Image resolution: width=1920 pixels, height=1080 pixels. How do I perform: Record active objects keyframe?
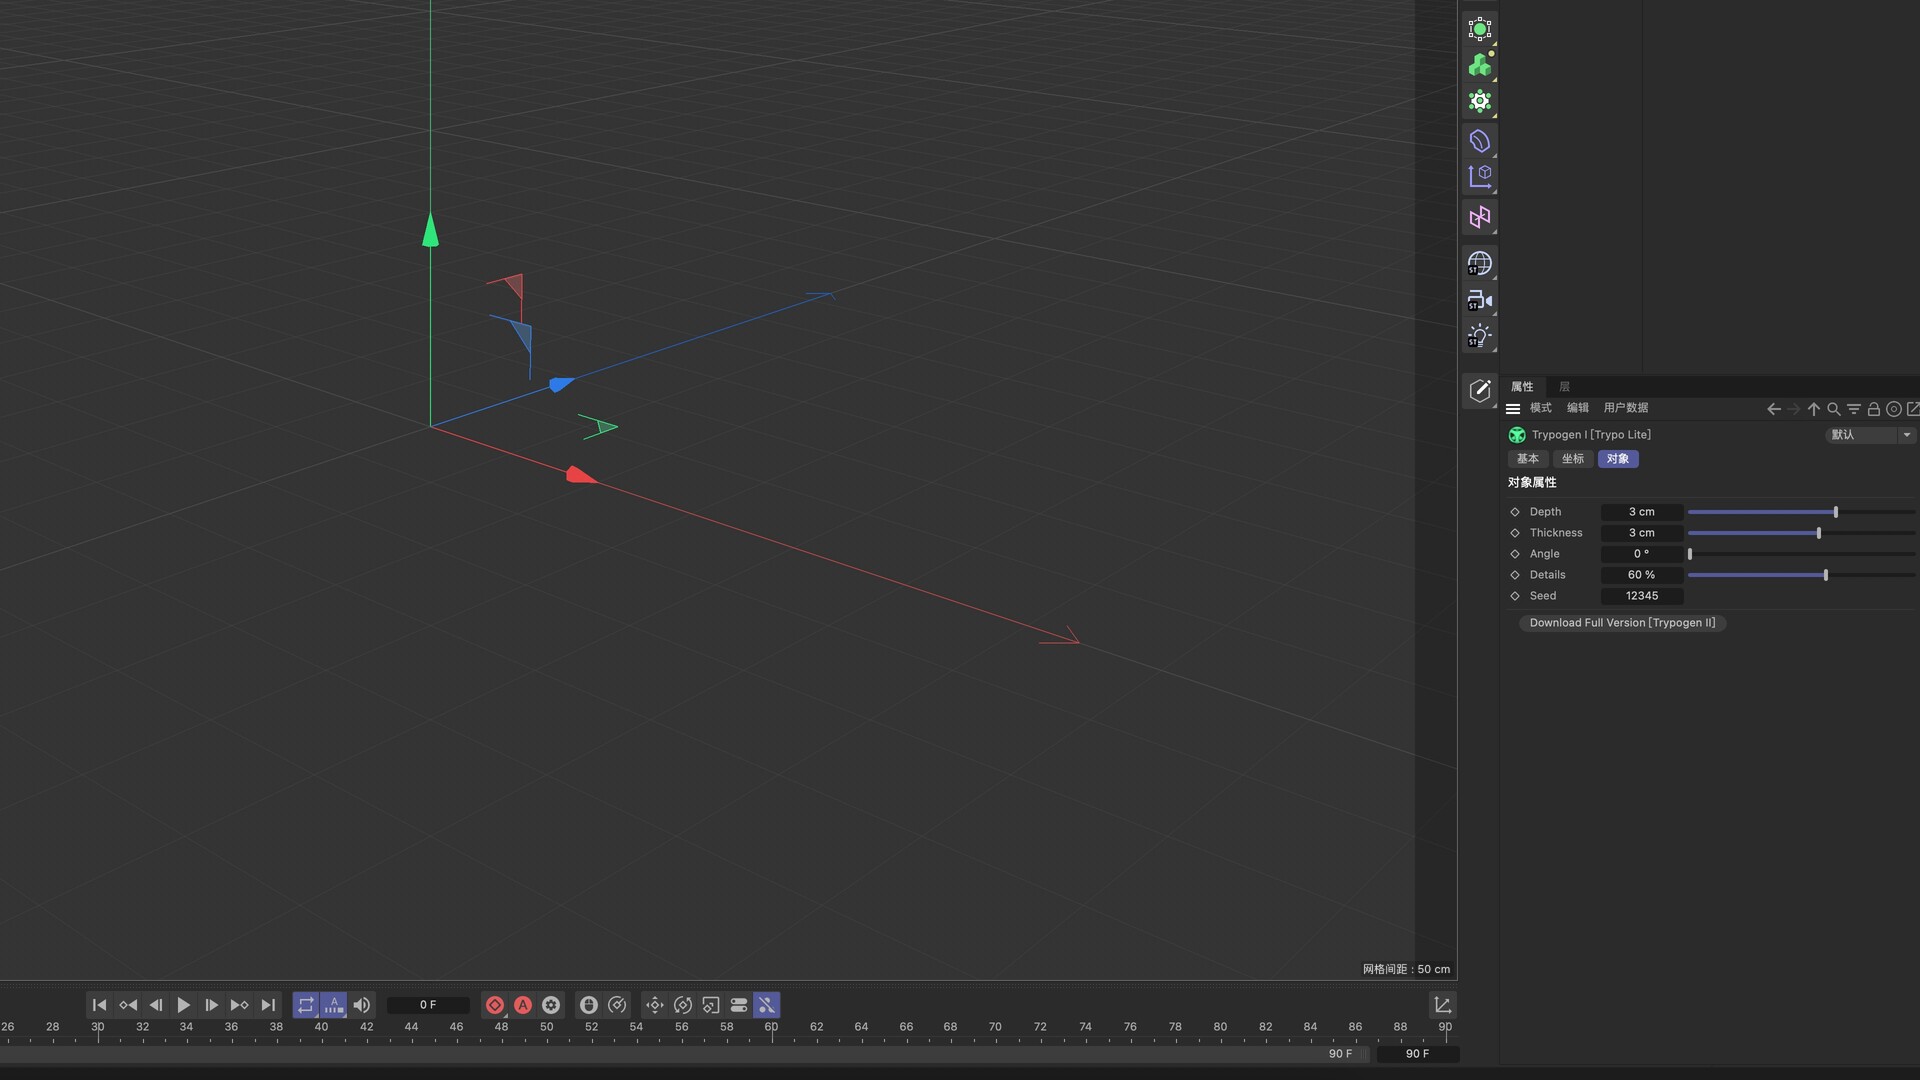tap(495, 1005)
